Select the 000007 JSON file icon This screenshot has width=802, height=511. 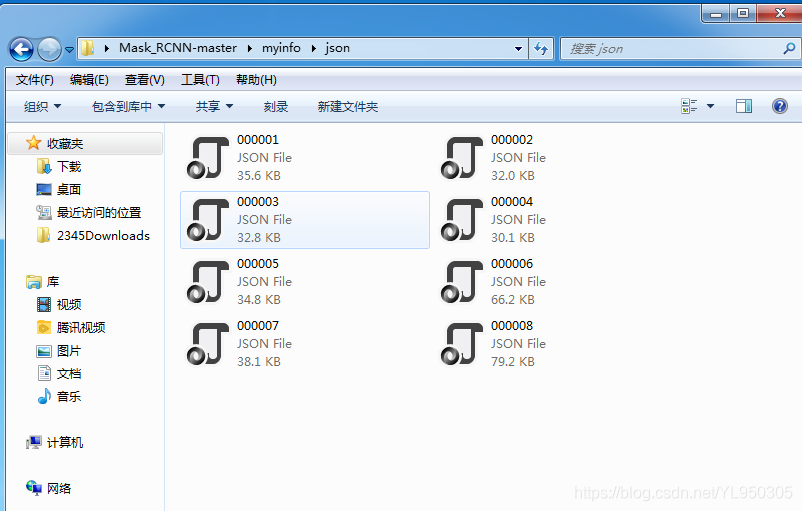207,343
